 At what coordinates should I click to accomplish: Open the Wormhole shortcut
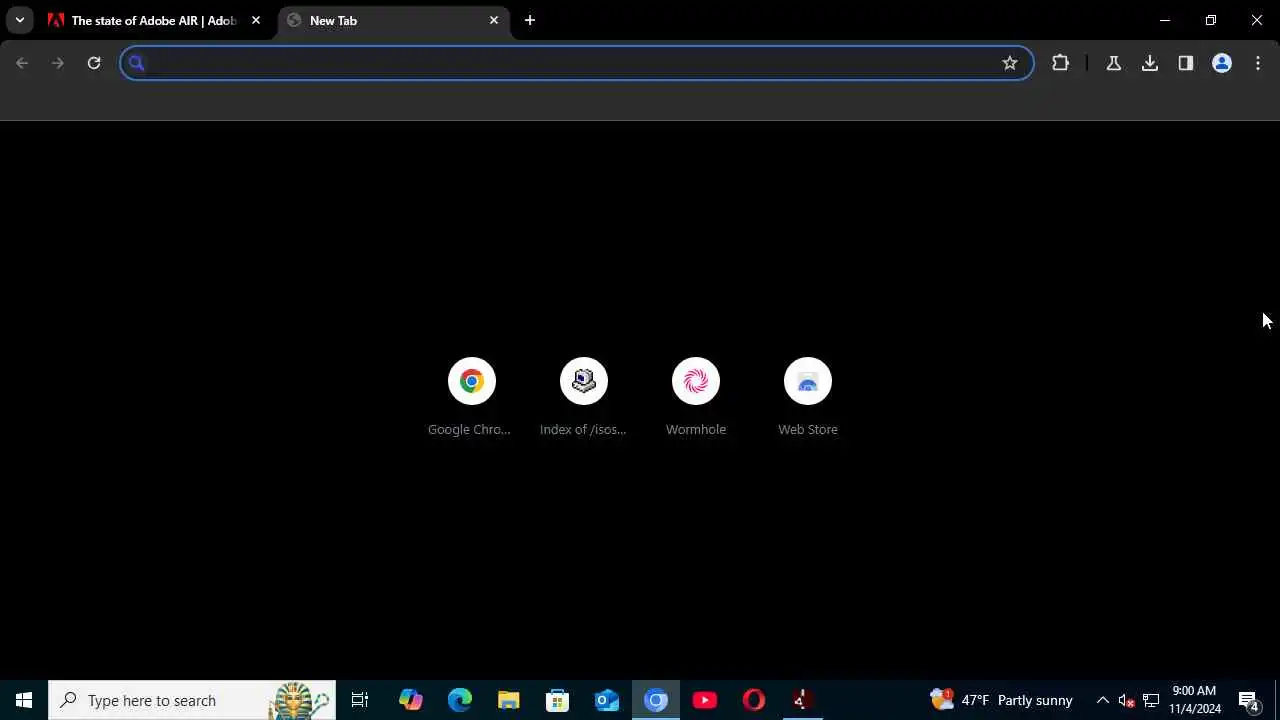point(696,397)
